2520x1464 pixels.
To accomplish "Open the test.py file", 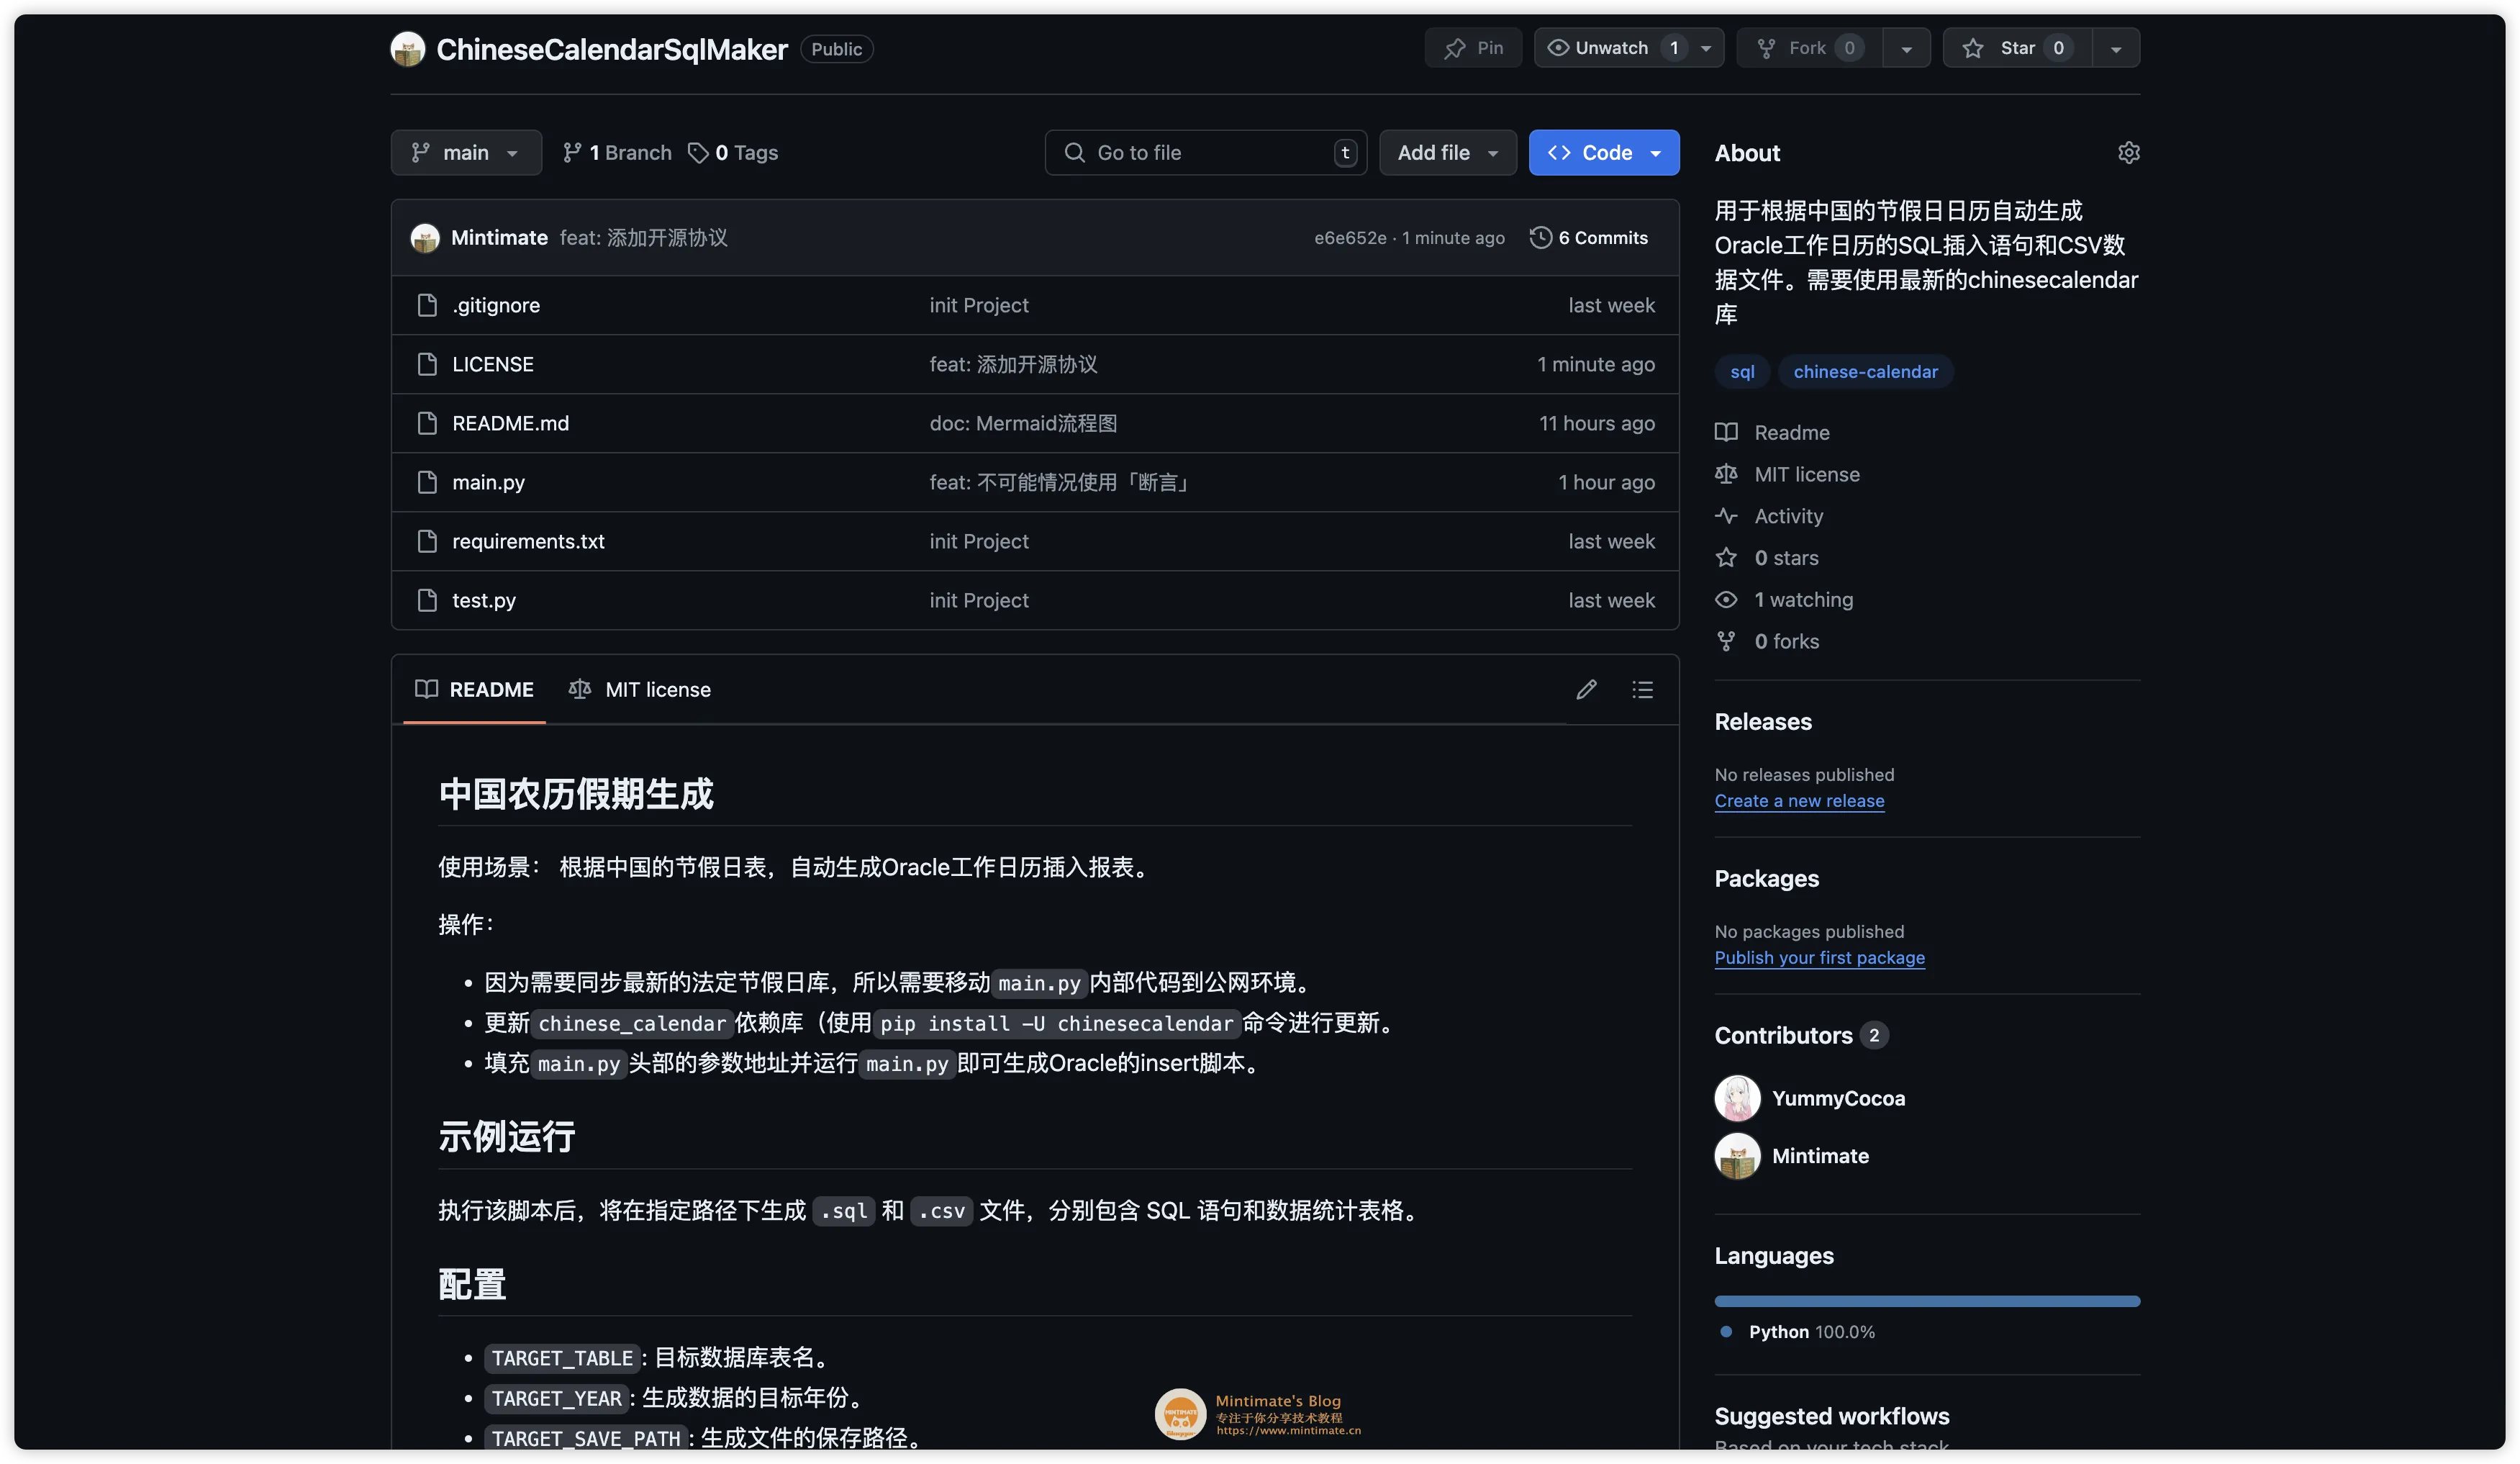I will click(484, 600).
